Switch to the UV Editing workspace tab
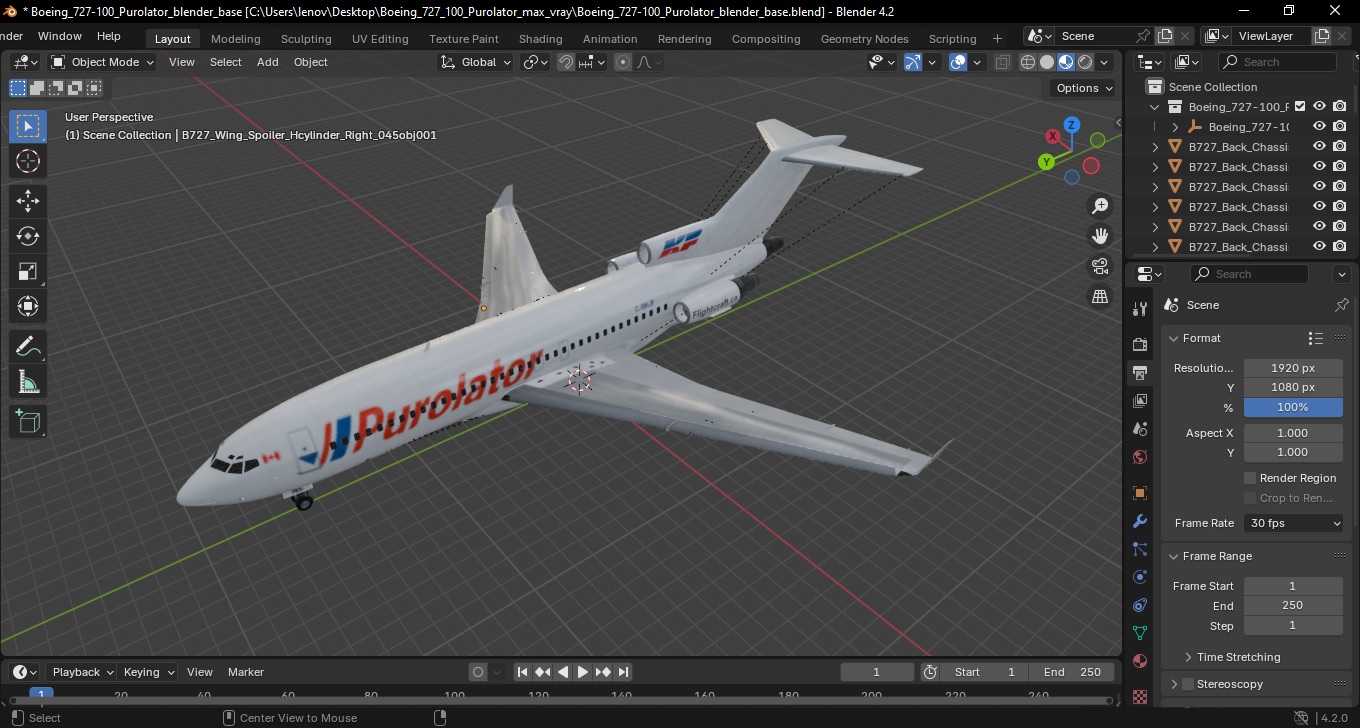 [x=380, y=39]
